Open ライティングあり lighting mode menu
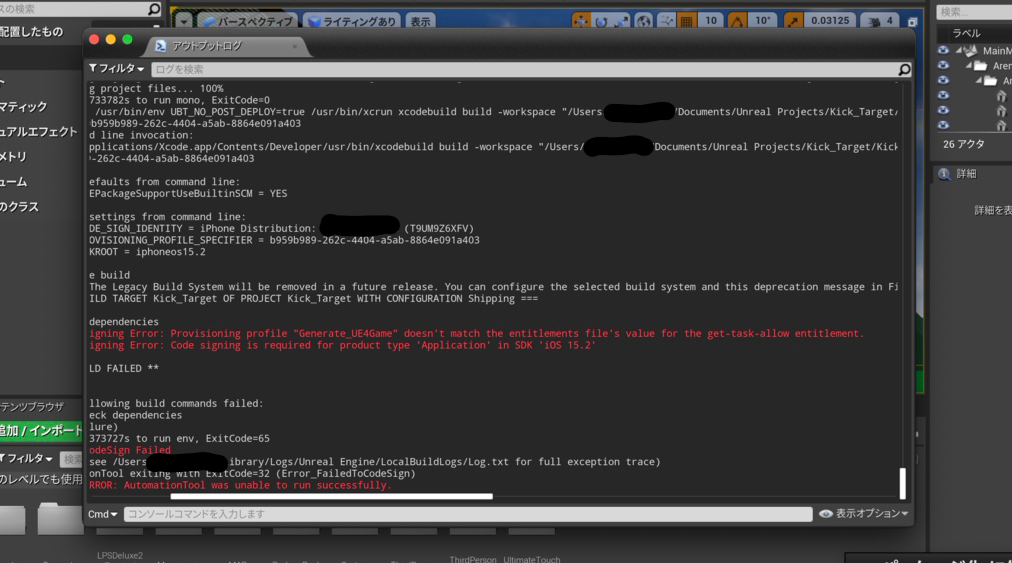 click(352, 21)
